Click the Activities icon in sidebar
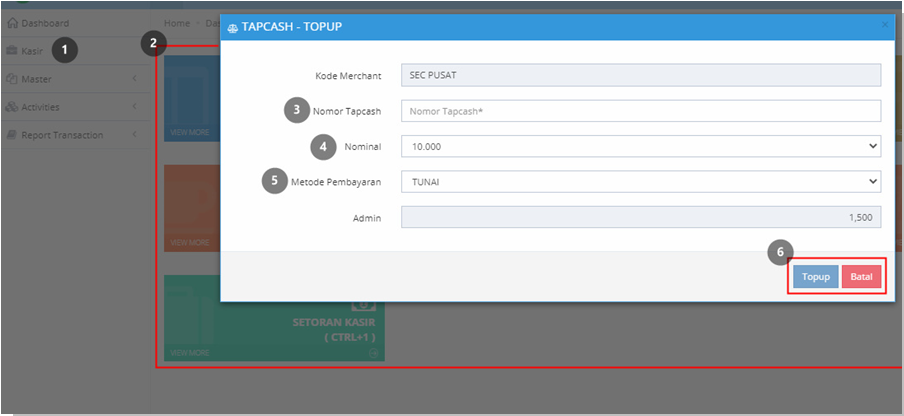The image size is (904, 416). coord(12,107)
